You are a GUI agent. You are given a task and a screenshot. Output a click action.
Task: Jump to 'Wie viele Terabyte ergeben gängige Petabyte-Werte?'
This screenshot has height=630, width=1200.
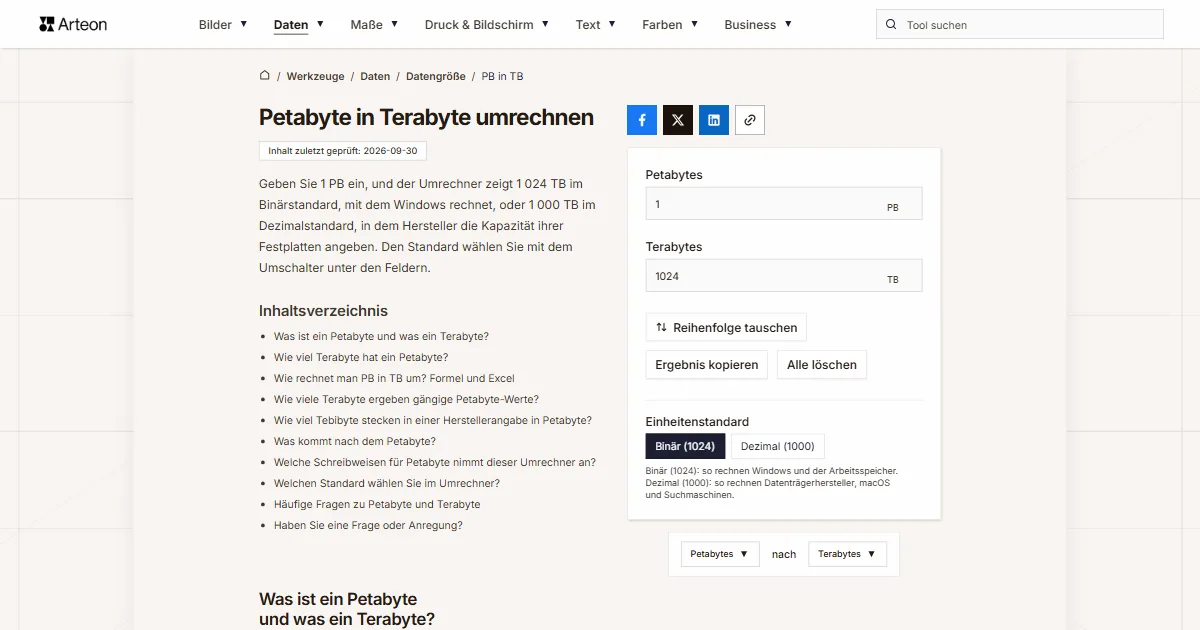click(406, 399)
